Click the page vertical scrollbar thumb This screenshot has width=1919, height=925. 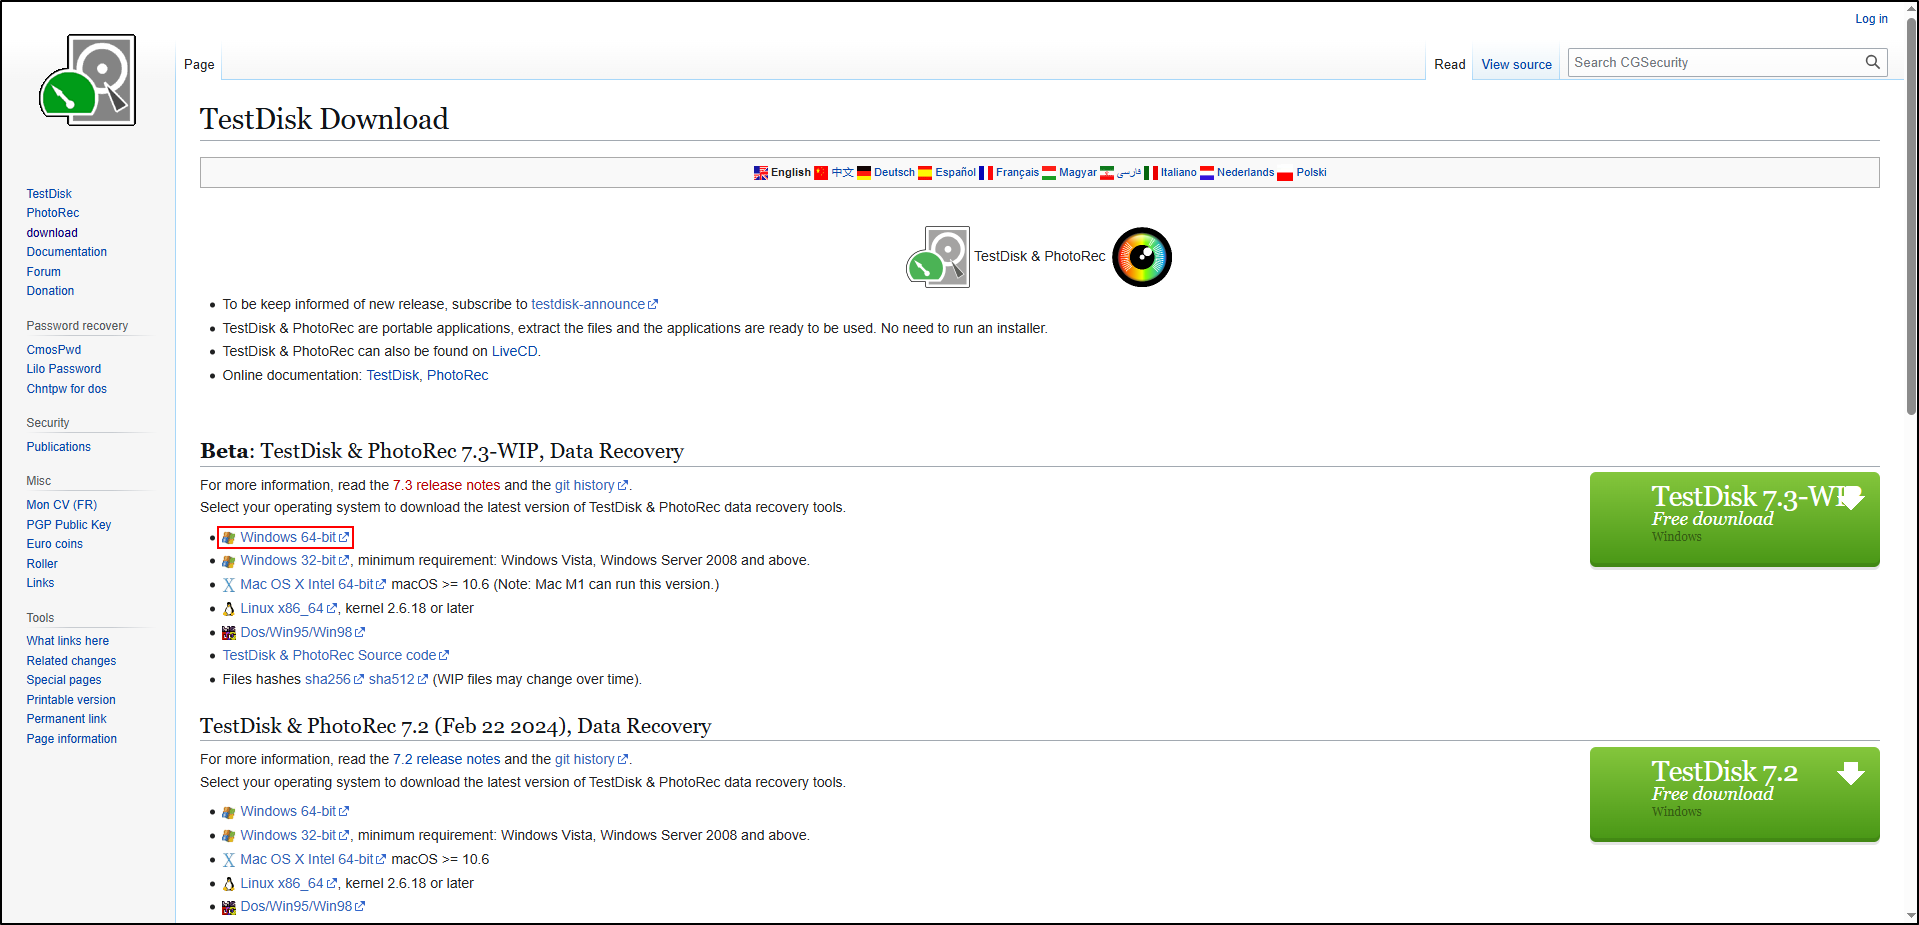tap(1911, 215)
